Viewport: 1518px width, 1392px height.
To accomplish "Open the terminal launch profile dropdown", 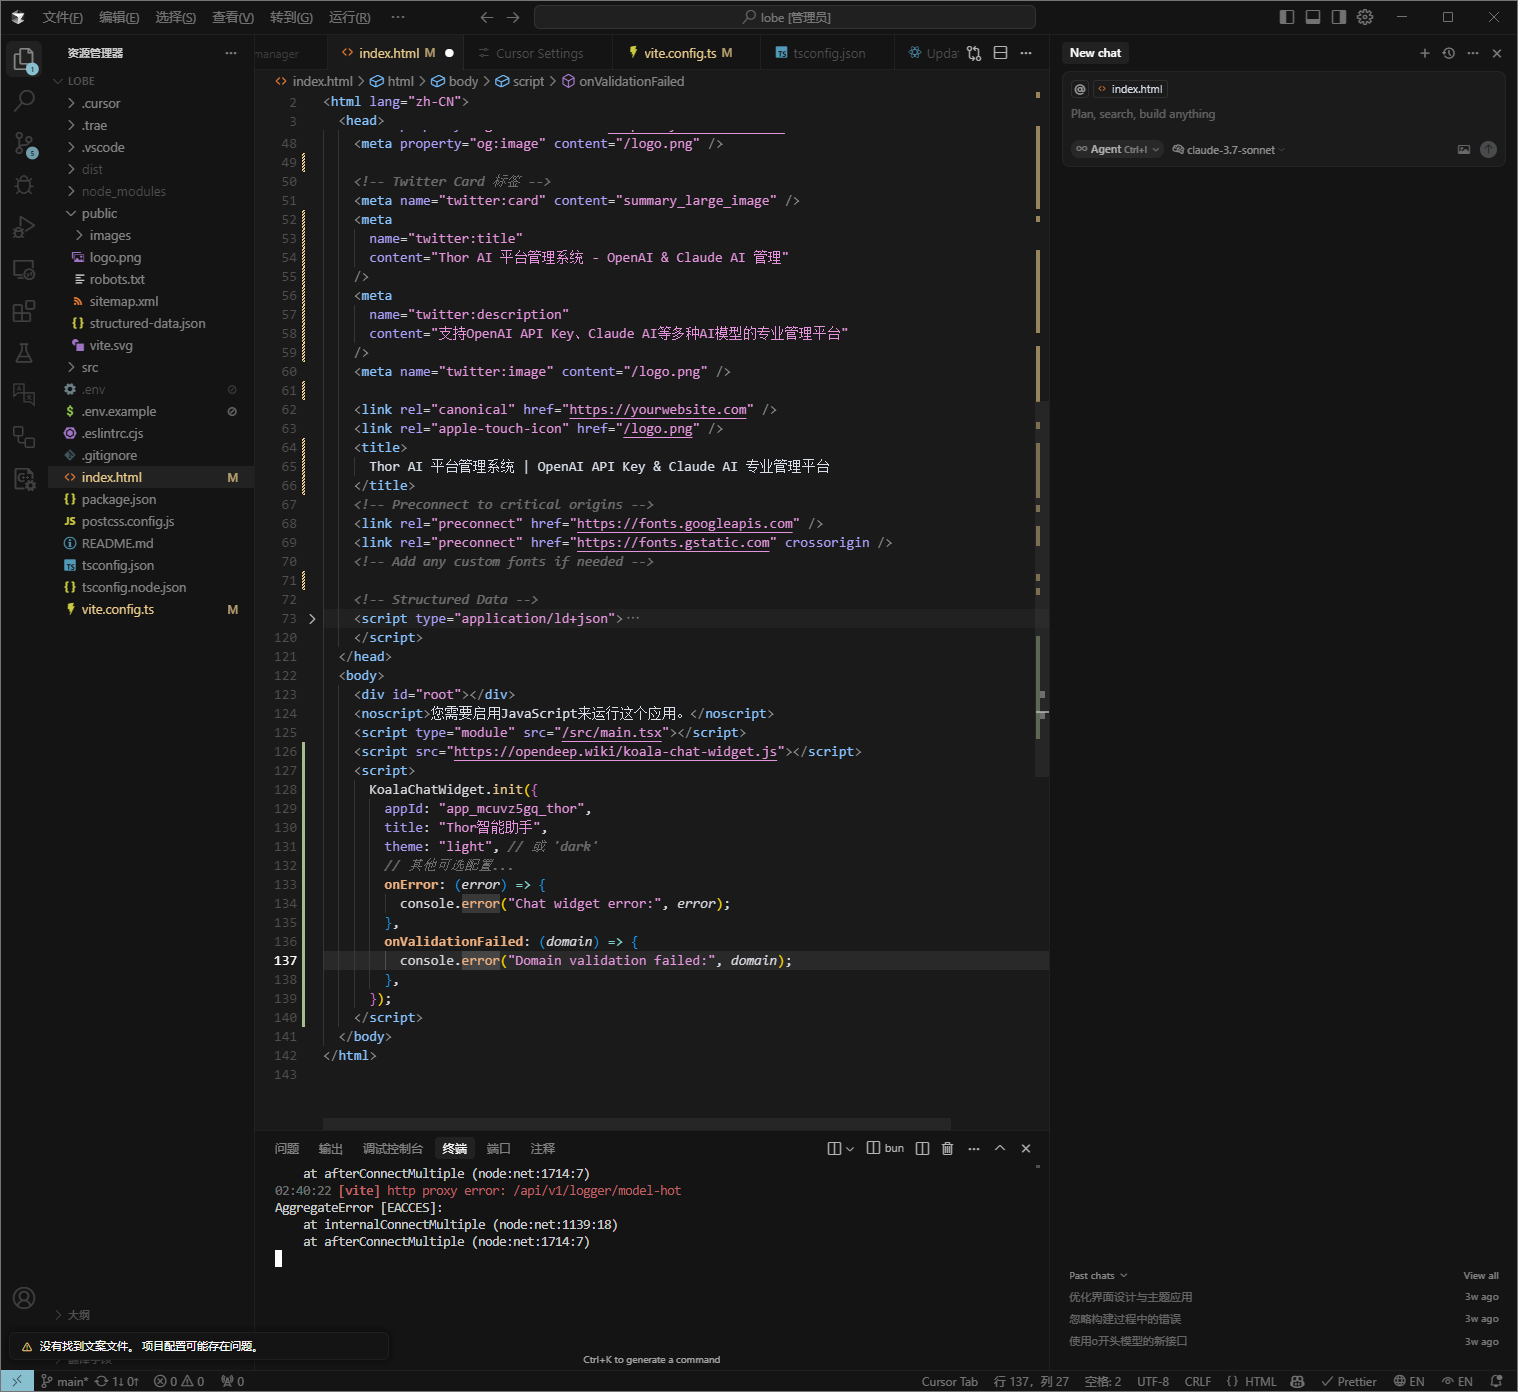I will click(x=848, y=1148).
